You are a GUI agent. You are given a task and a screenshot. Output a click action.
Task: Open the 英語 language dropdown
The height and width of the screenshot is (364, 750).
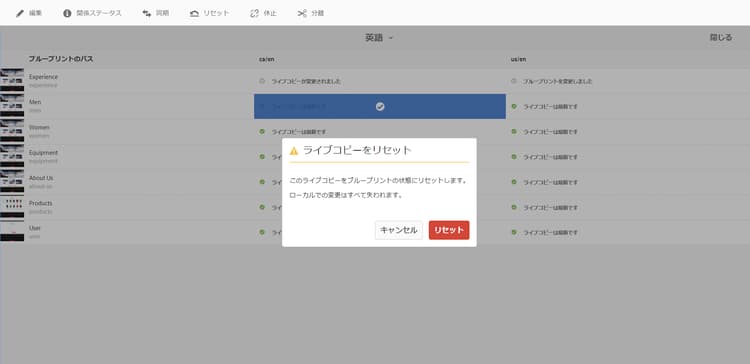coord(379,38)
